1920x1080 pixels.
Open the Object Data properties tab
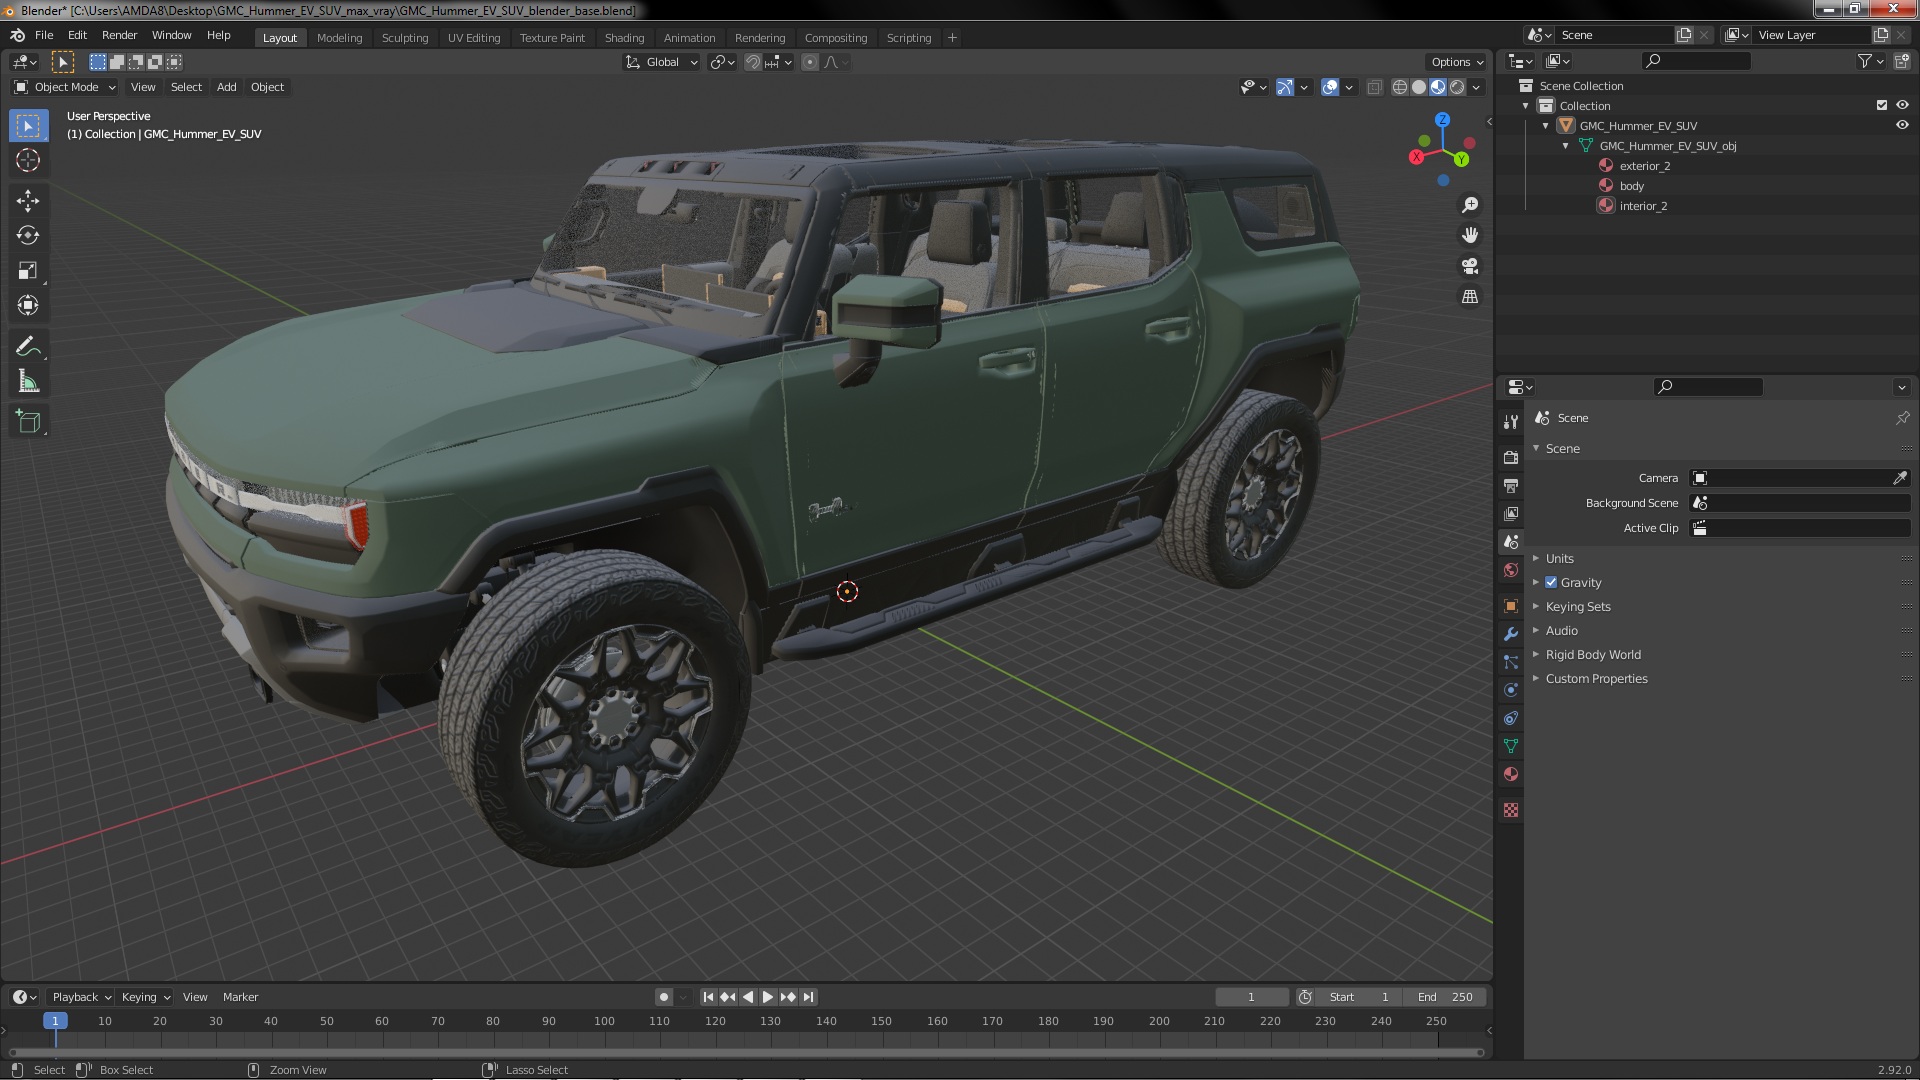point(1511,746)
